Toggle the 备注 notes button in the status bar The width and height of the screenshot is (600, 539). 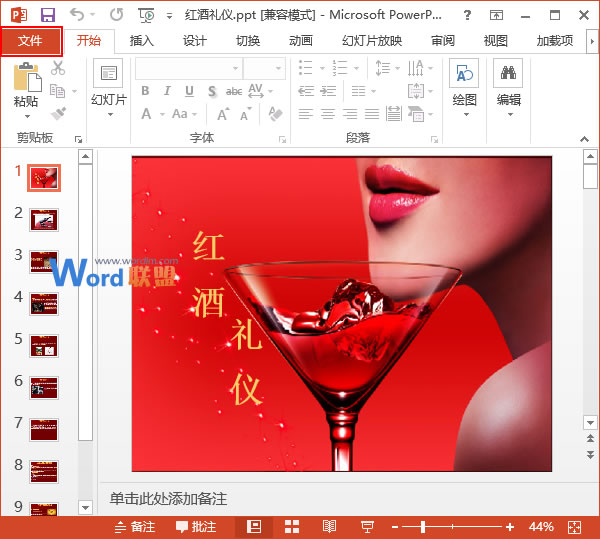pyautogui.click(x=135, y=527)
